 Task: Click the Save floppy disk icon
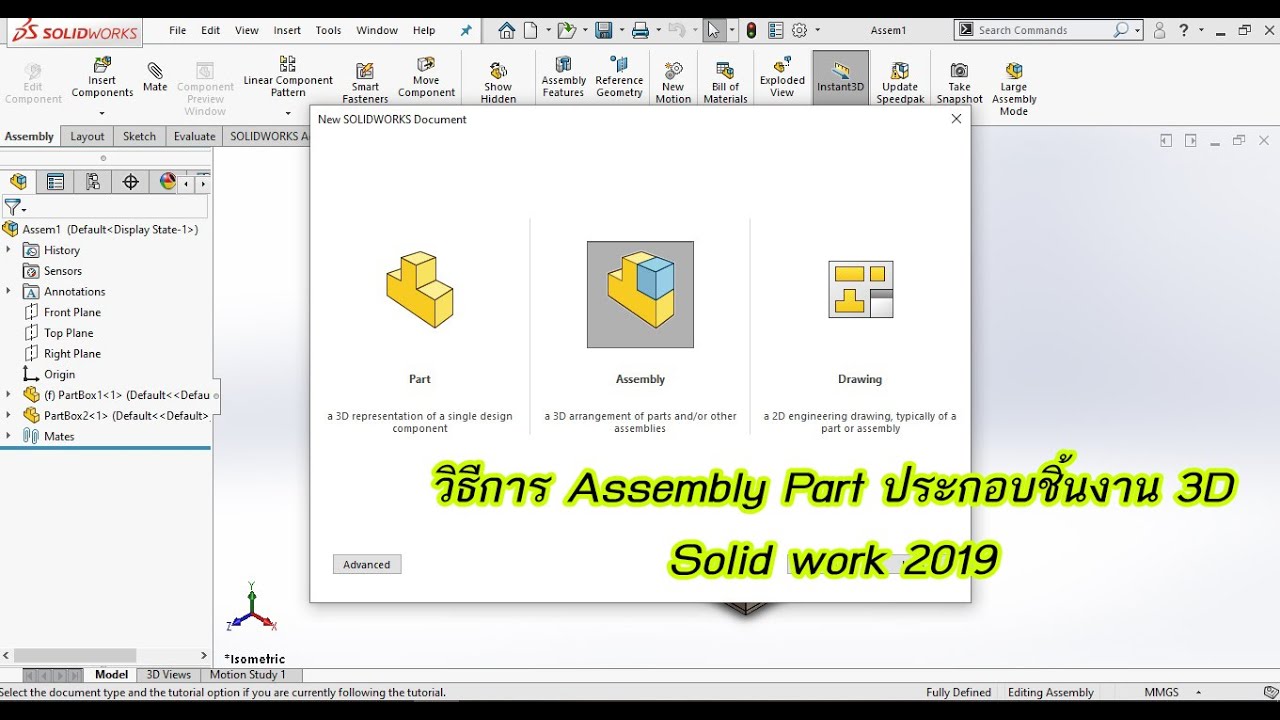603,30
